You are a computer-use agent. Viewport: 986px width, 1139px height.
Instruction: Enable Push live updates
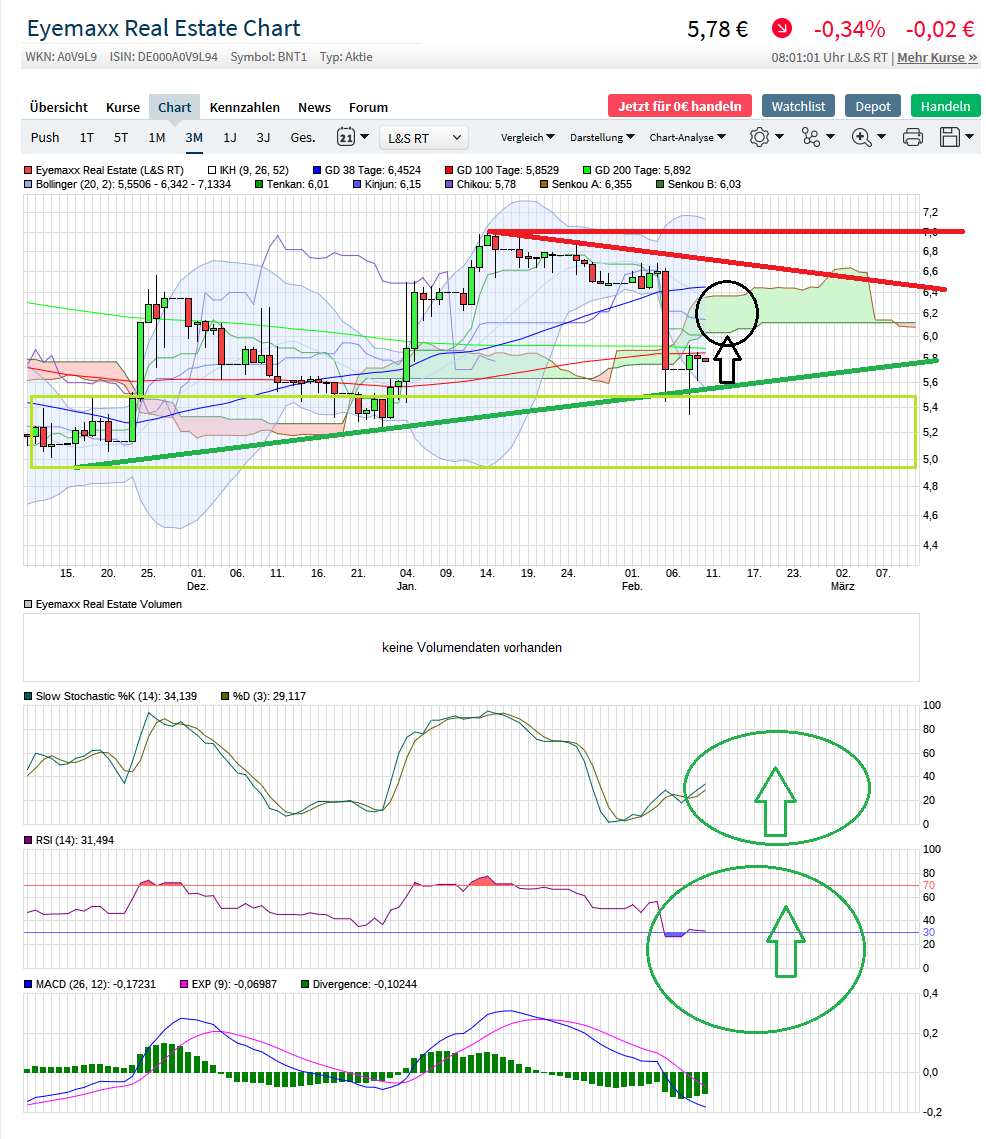coord(45,137)
